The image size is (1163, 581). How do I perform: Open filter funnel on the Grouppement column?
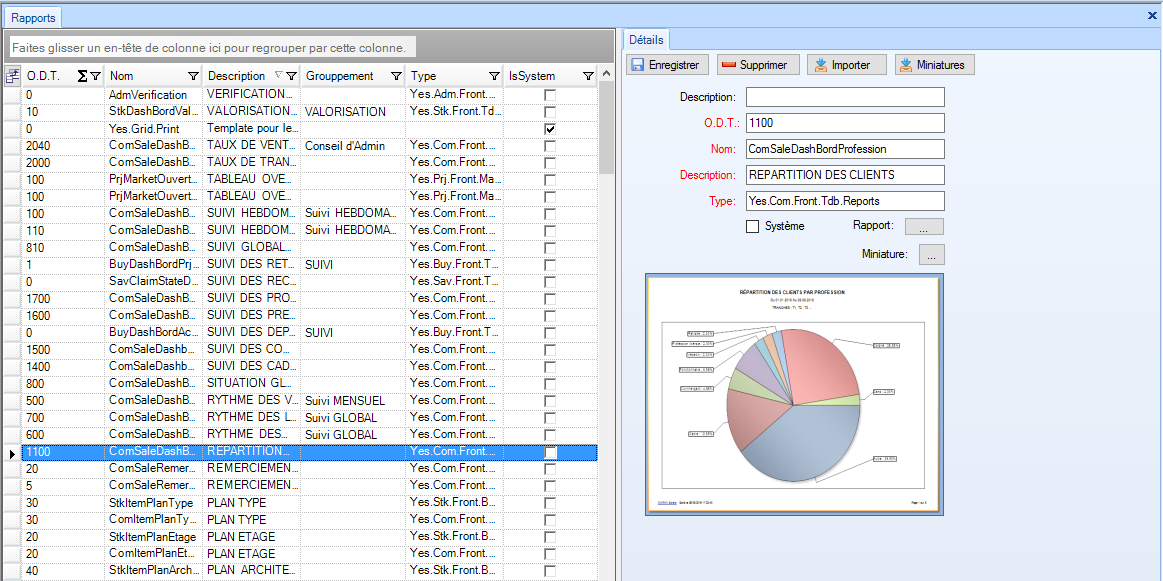tap(396, 76)
